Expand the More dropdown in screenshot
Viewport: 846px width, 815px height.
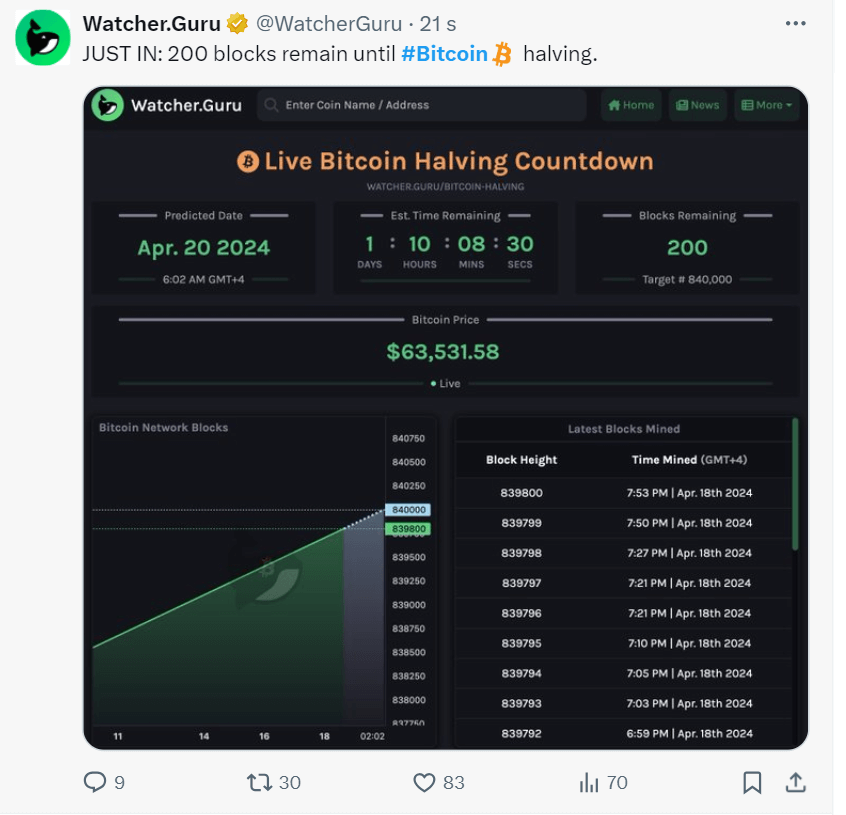(x=766, y=105)
